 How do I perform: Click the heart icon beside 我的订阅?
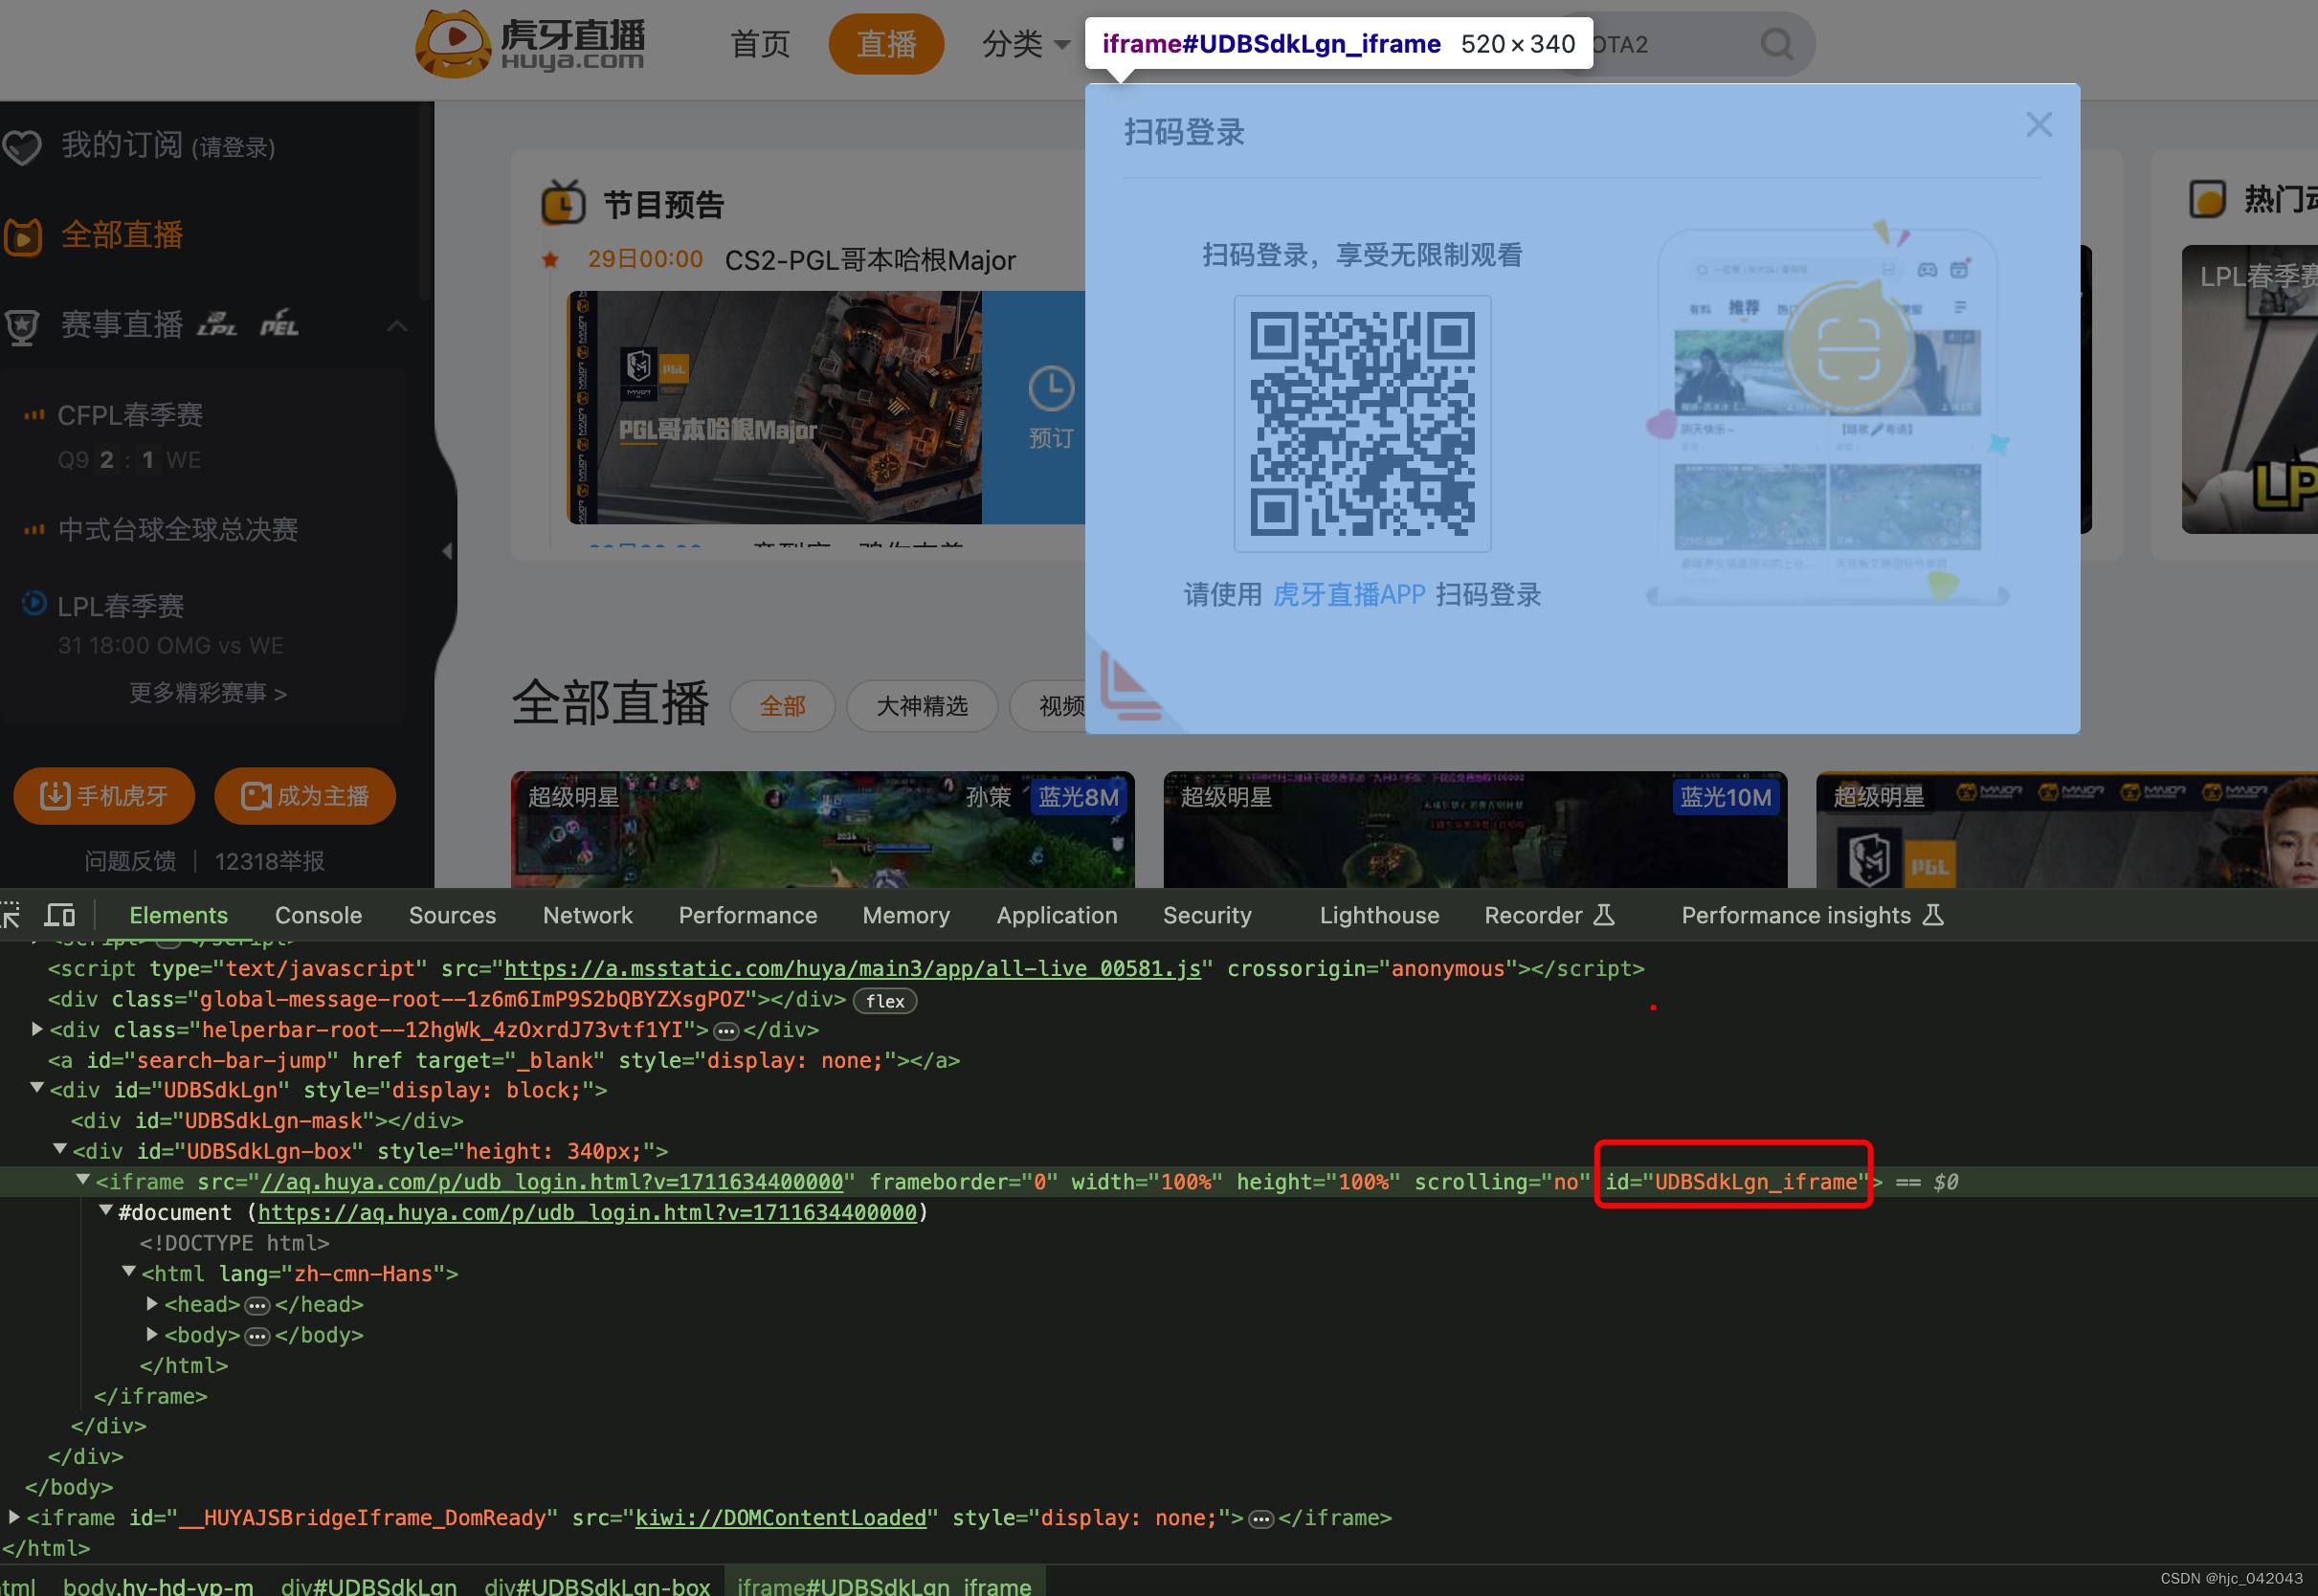22,147
